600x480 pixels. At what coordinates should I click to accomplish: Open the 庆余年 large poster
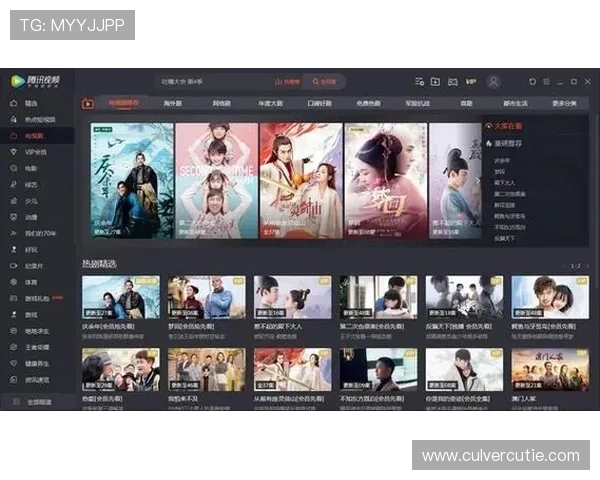132,181
